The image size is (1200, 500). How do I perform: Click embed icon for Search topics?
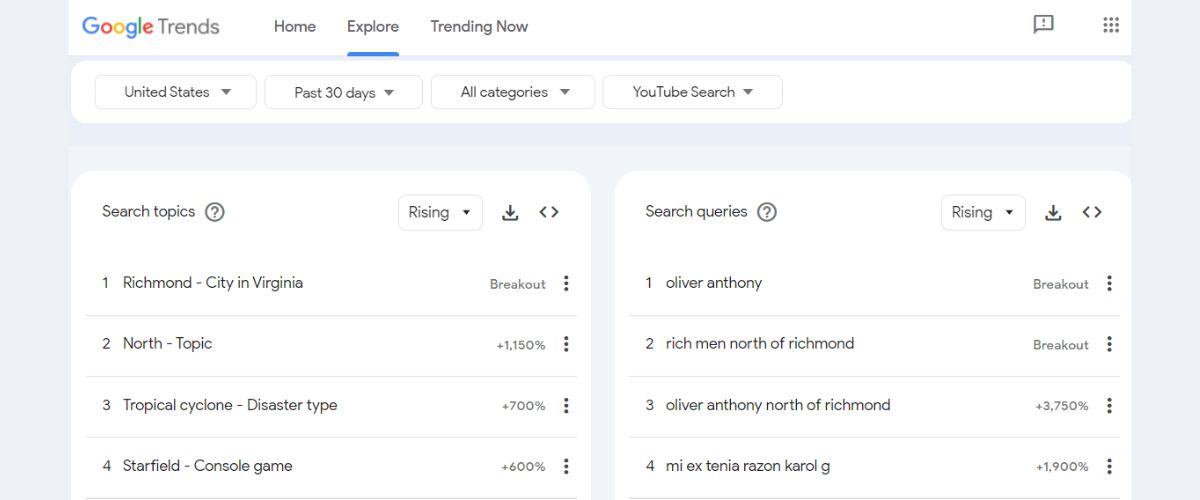click(549, 212)
